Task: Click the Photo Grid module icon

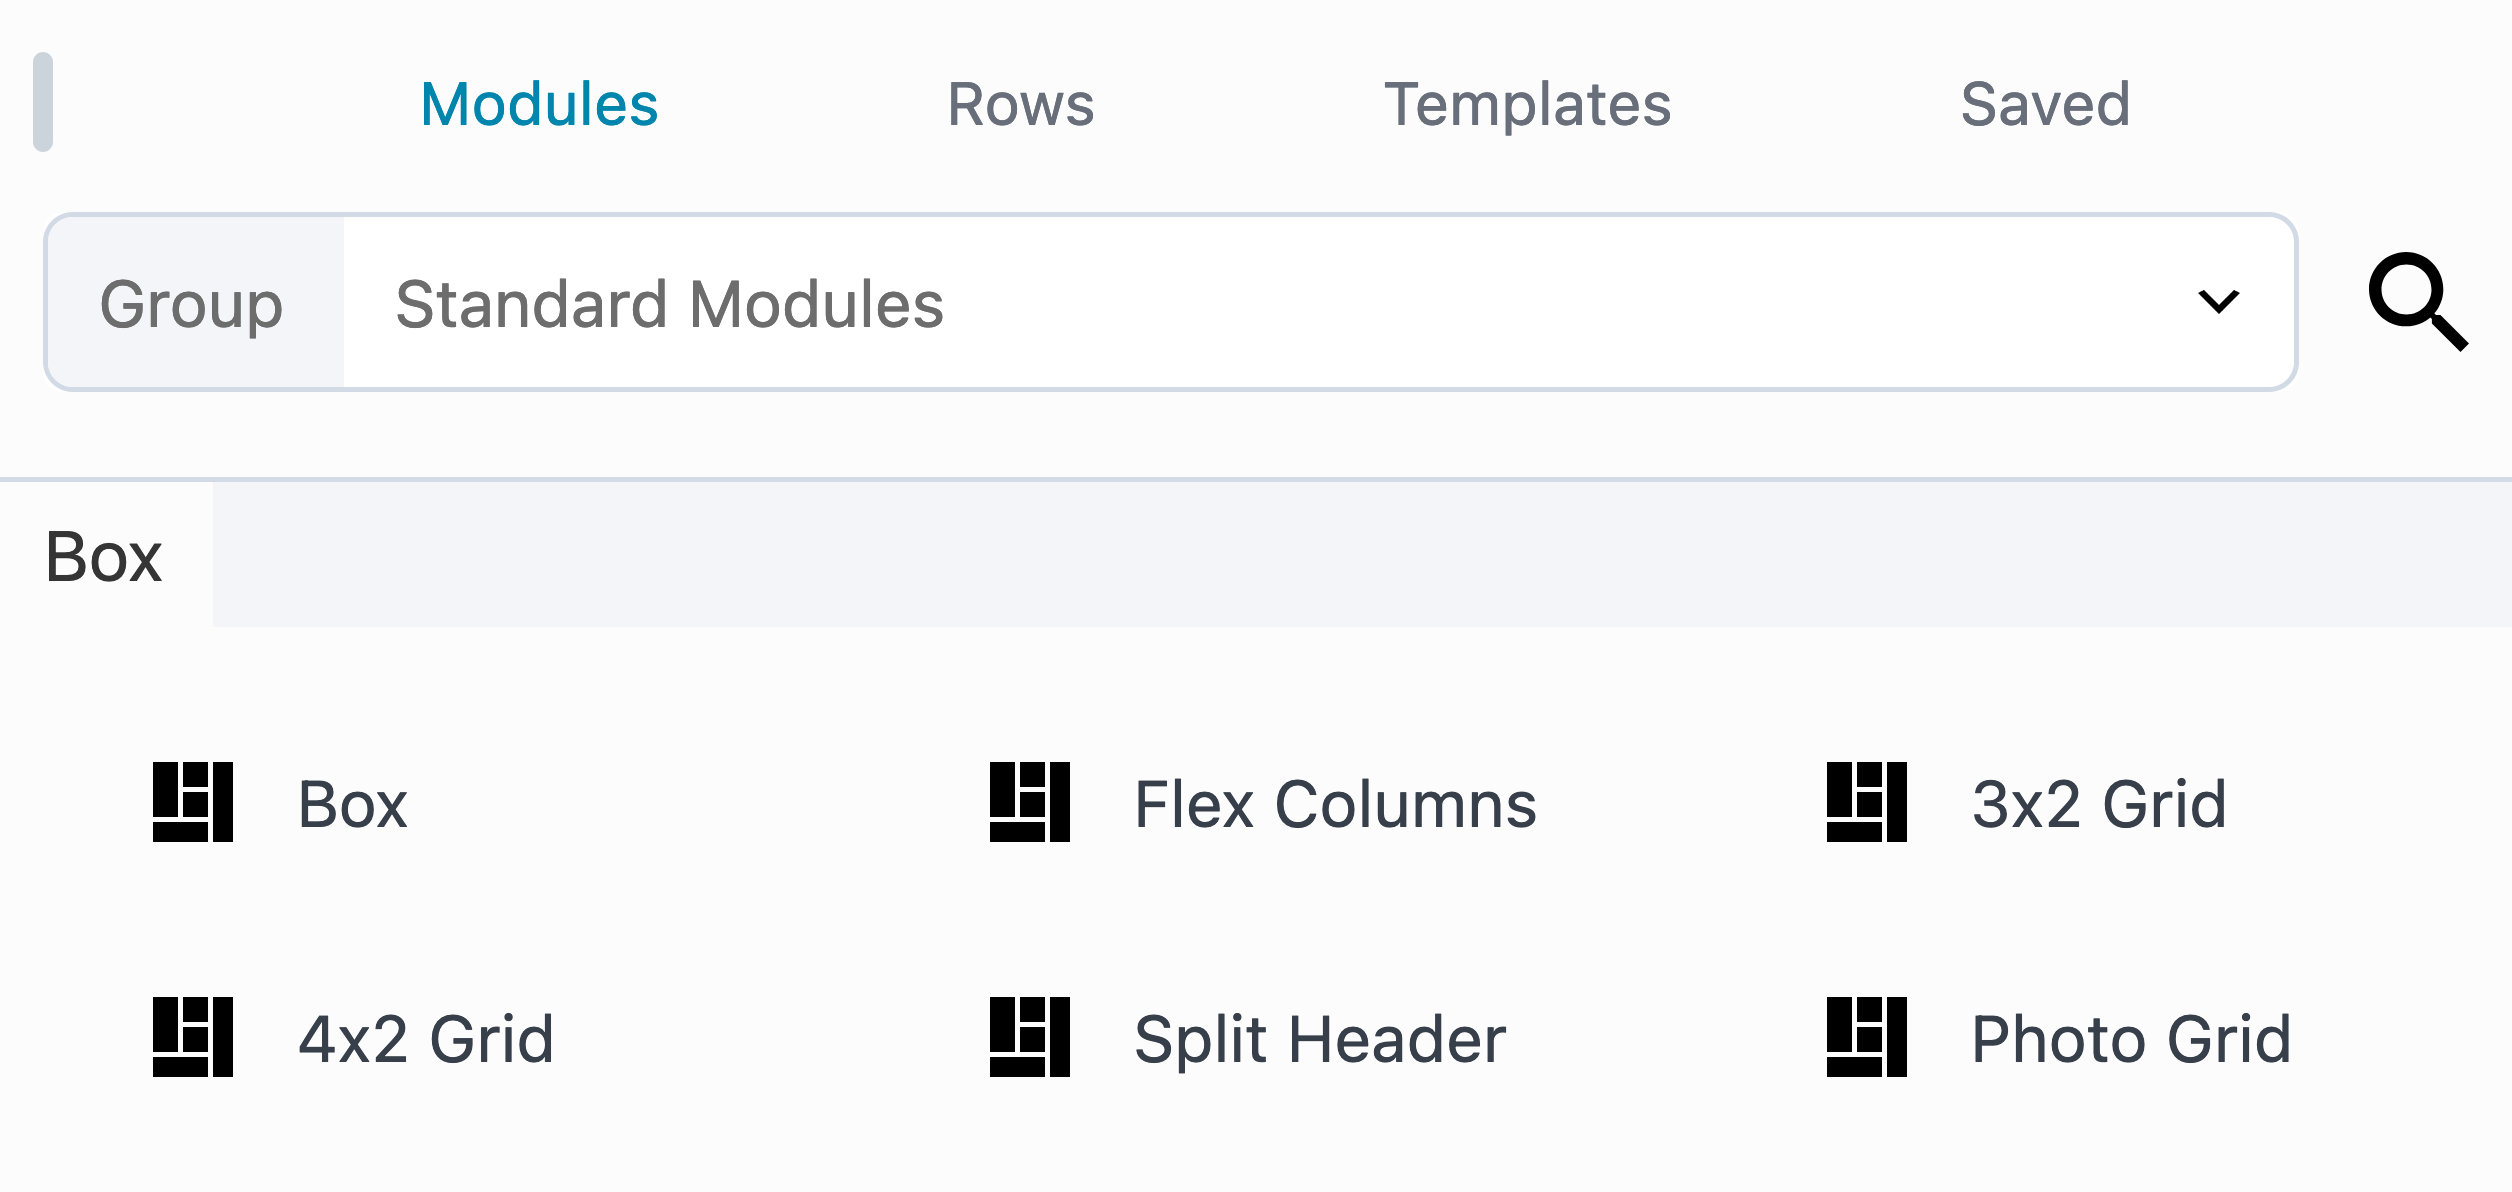Action: coord(1866,1037)
